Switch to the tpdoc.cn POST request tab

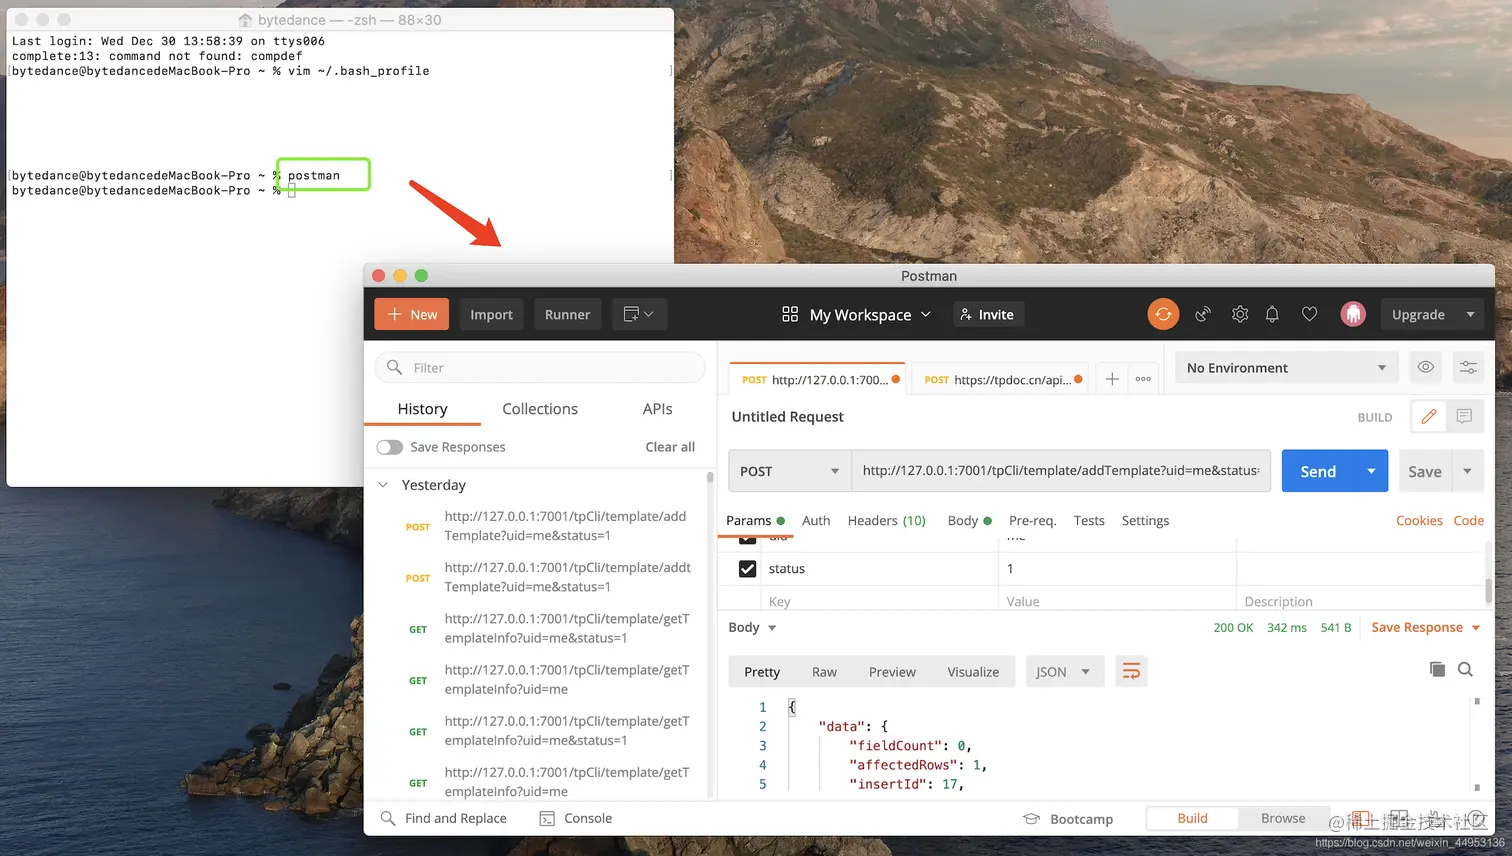[x=1000, y=379]
